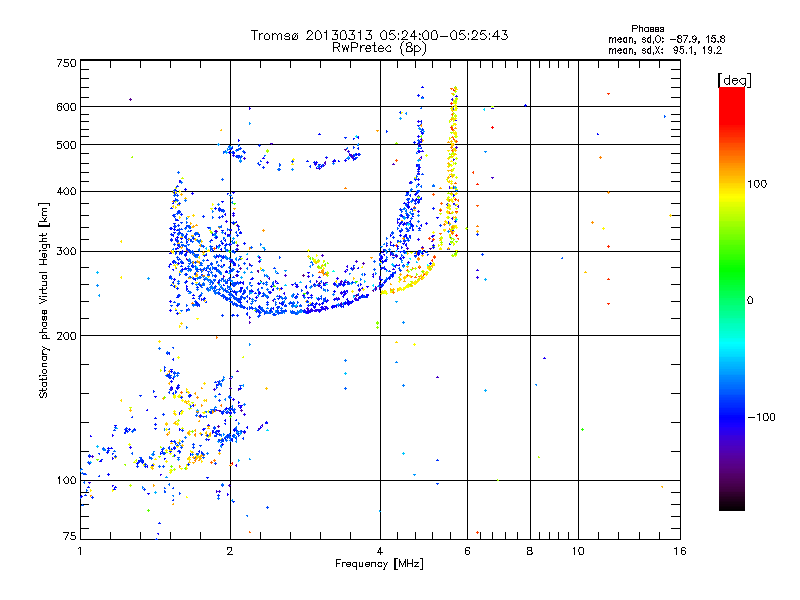The height and width of the screenshot is (600, 800).
Task: Click the colorbar tick label '0'
Action: (750, 301)
